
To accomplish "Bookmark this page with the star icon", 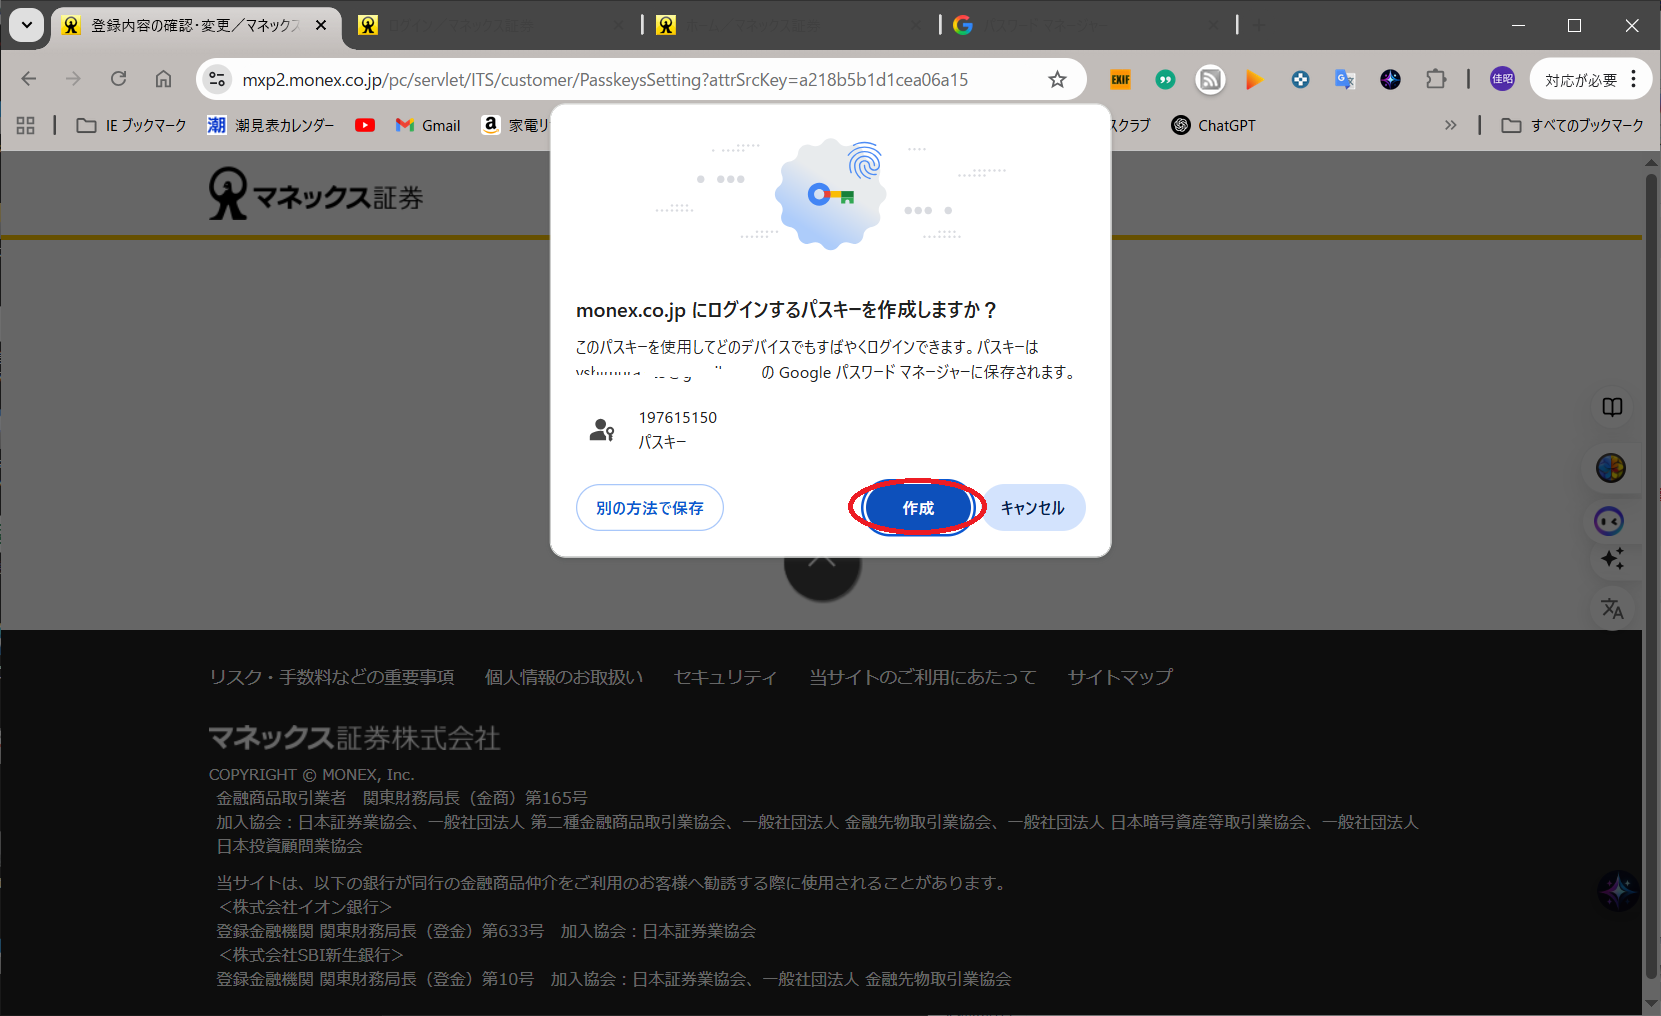I will pyautogui.click(x=1057, y=80).
